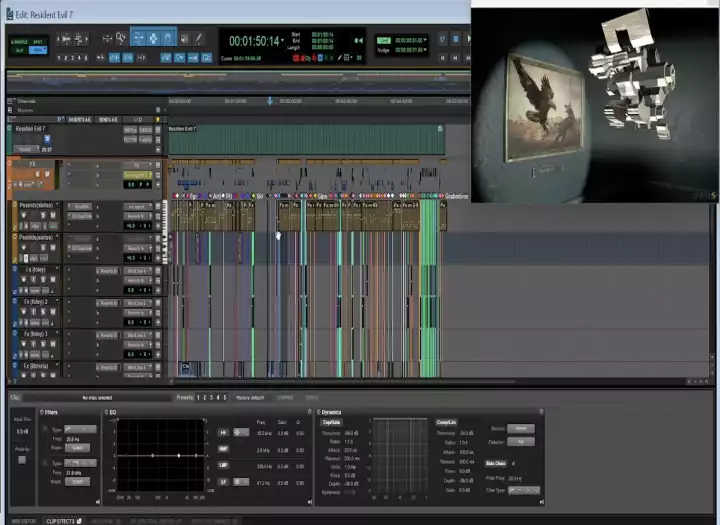Image resolution: width=720 pixels, height=525 pixels.
Task: Solo the FX folder track
Action: point(38,174)
